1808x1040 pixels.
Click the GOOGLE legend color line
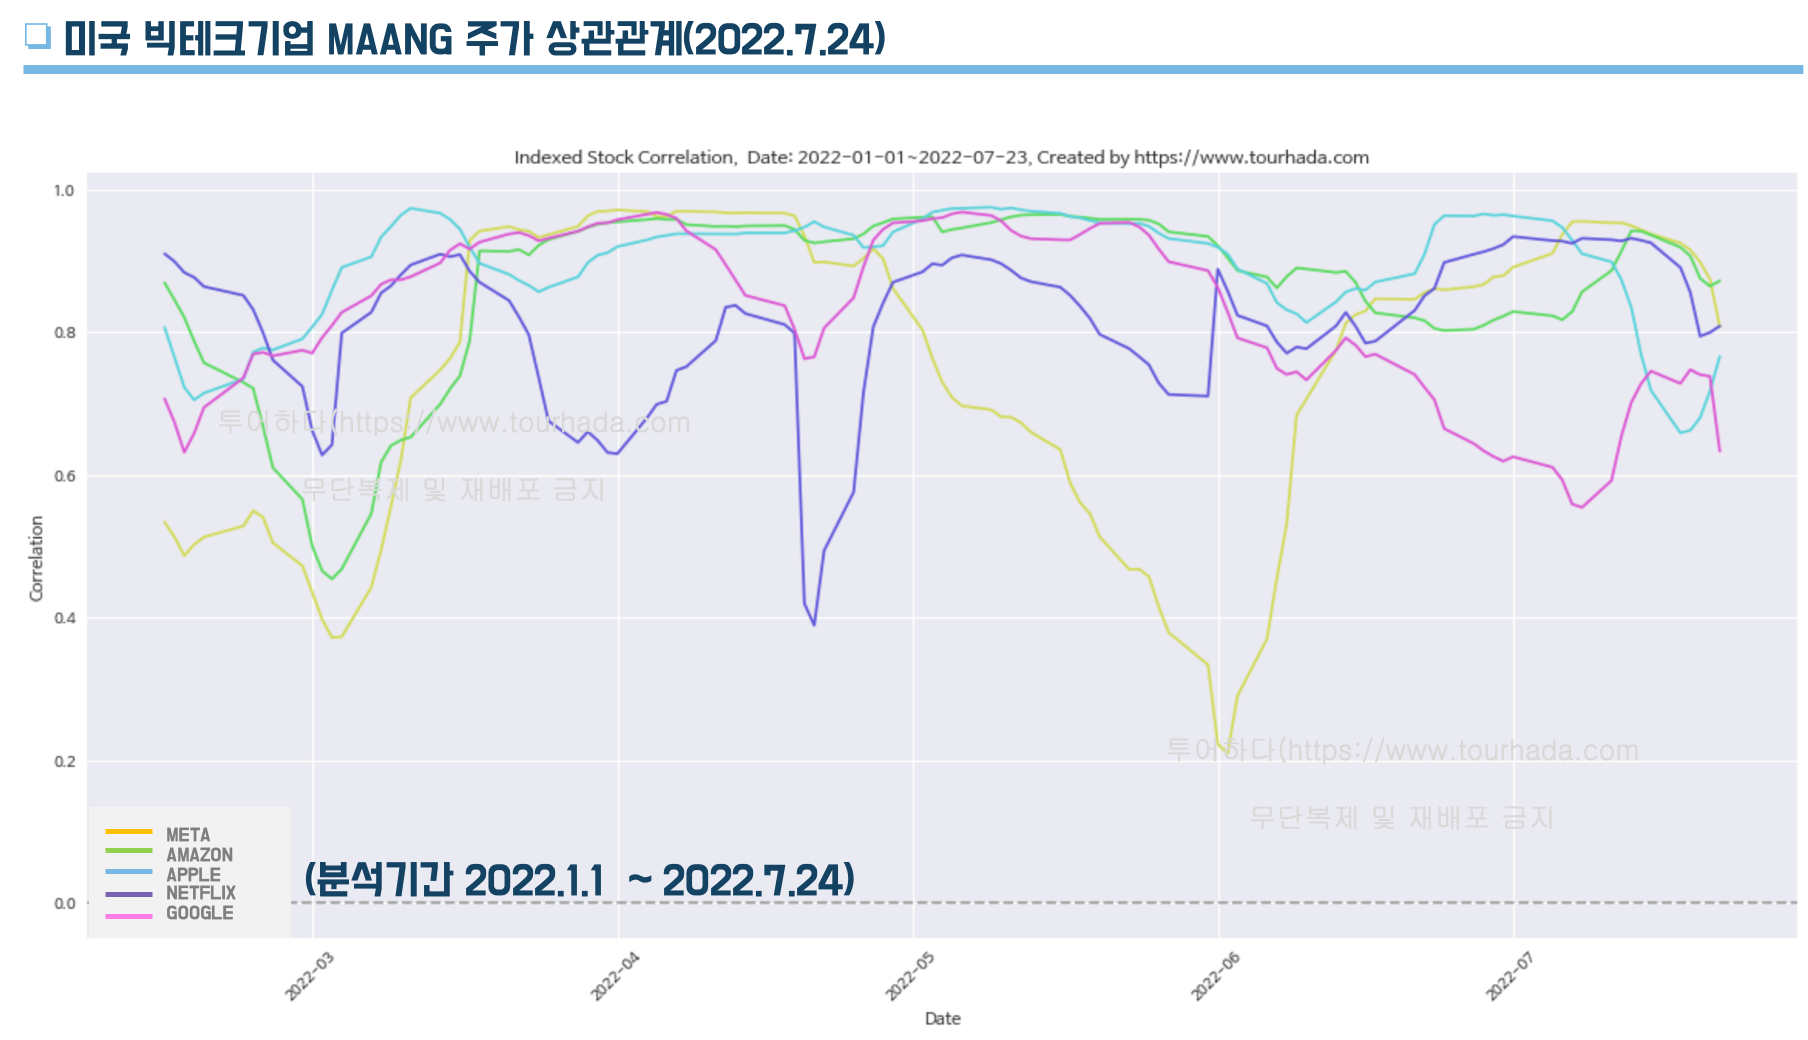pyautogui.click(x=129, y=915)
